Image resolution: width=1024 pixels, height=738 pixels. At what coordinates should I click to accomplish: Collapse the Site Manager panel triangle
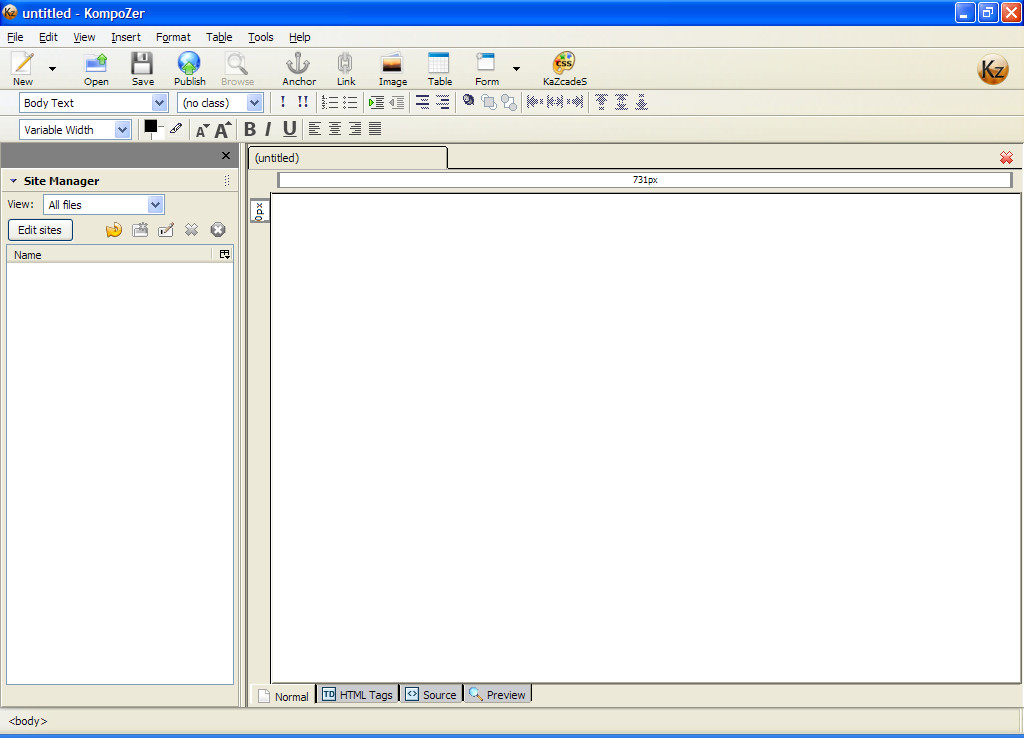click(x=13, y=181)
